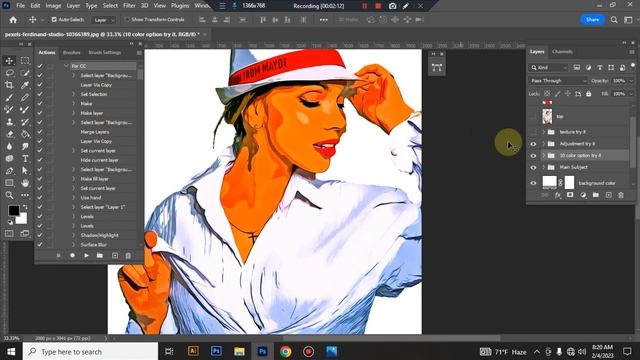Hide the 10 color option try 8 group
Screen dimensions: 640x360
pos(533,156)
